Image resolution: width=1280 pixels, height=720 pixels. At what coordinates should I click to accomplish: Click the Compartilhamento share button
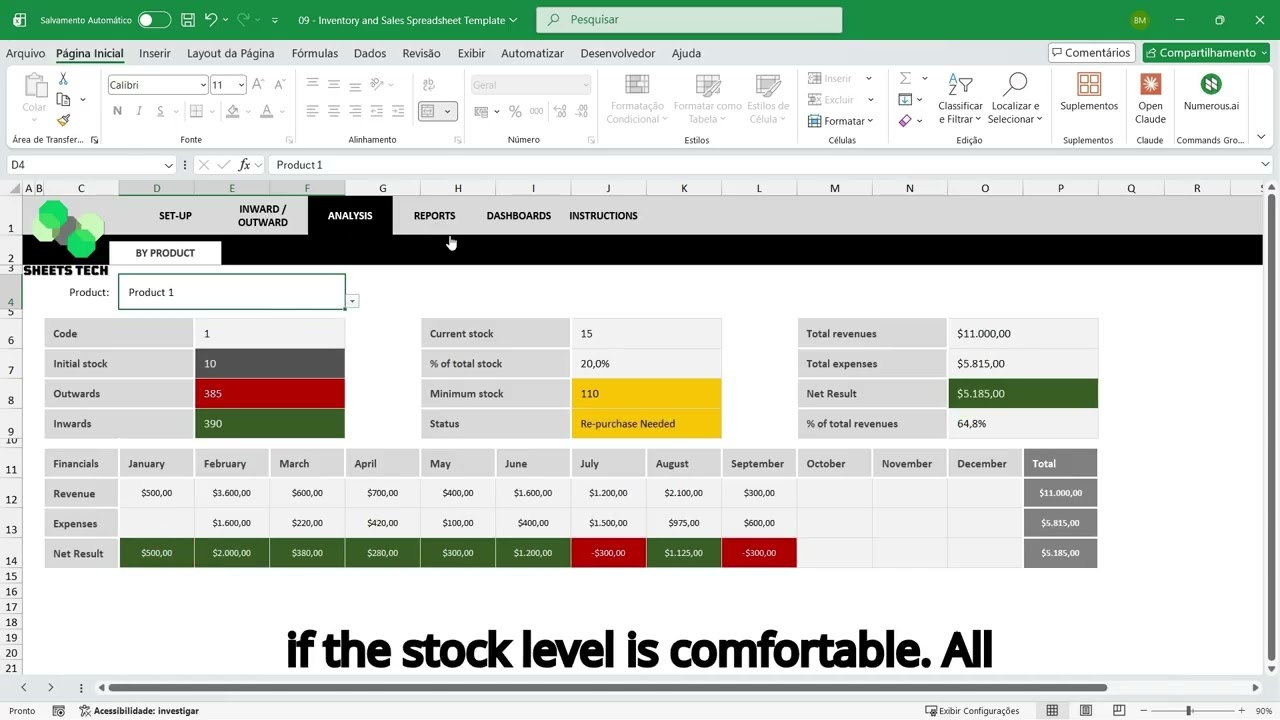point(1206,53)
